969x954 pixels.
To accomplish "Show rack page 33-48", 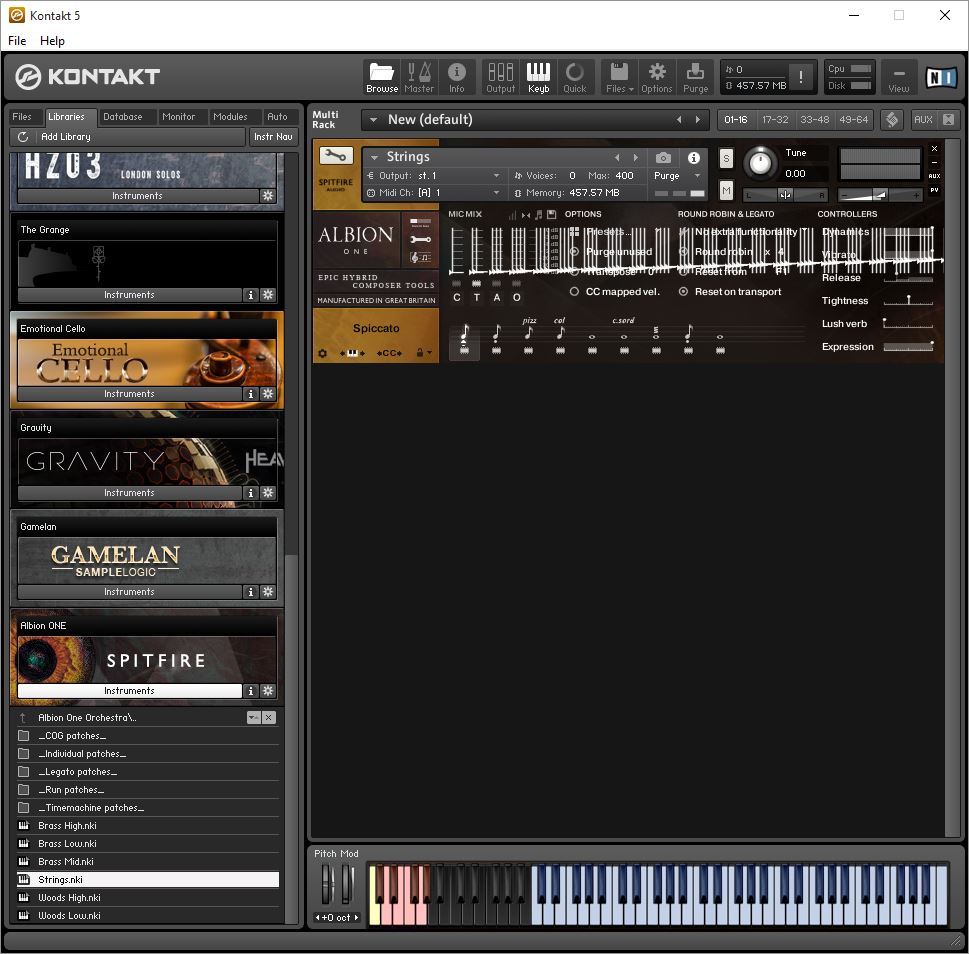I will (815, 119).
